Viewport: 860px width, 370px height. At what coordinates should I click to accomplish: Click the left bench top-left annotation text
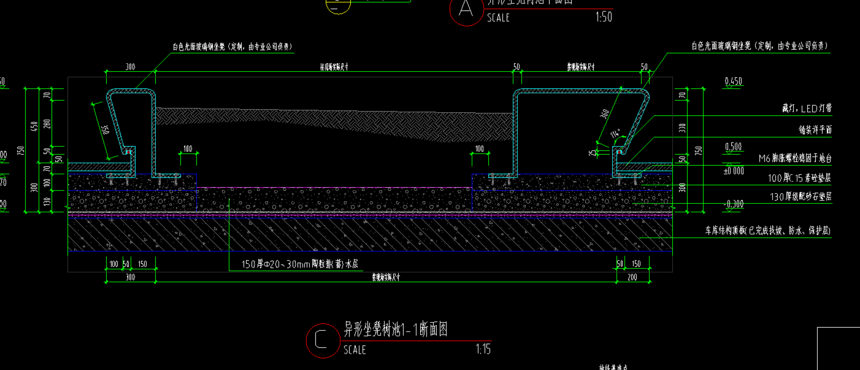pyautogui.click(x=231, y=48)
